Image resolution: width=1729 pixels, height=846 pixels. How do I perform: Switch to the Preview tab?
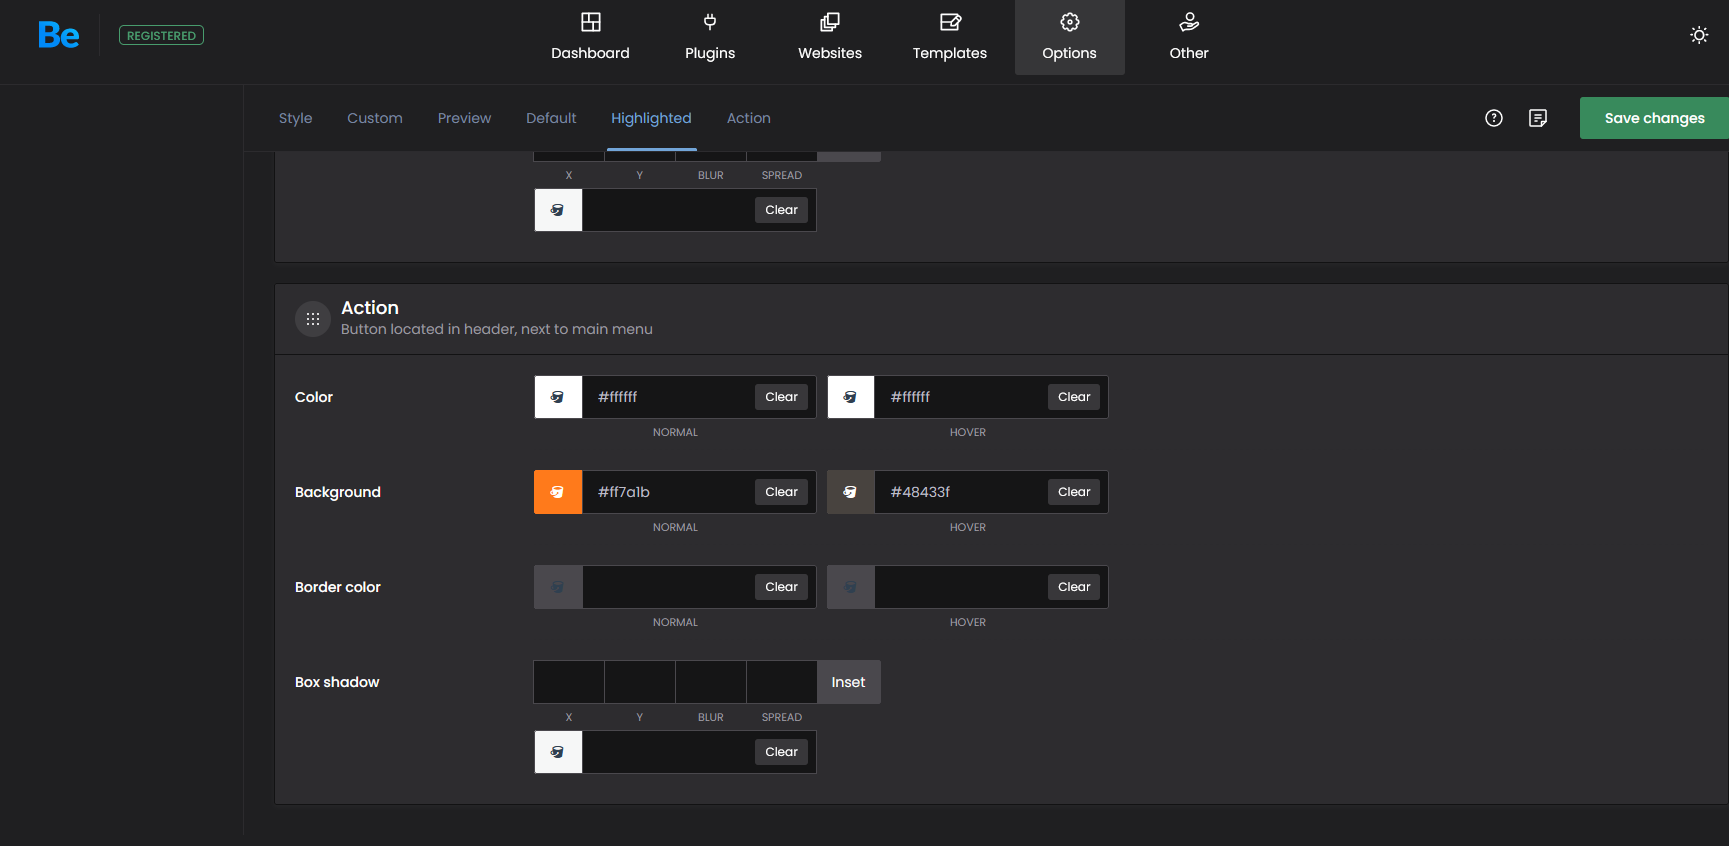tap(464, 118)
